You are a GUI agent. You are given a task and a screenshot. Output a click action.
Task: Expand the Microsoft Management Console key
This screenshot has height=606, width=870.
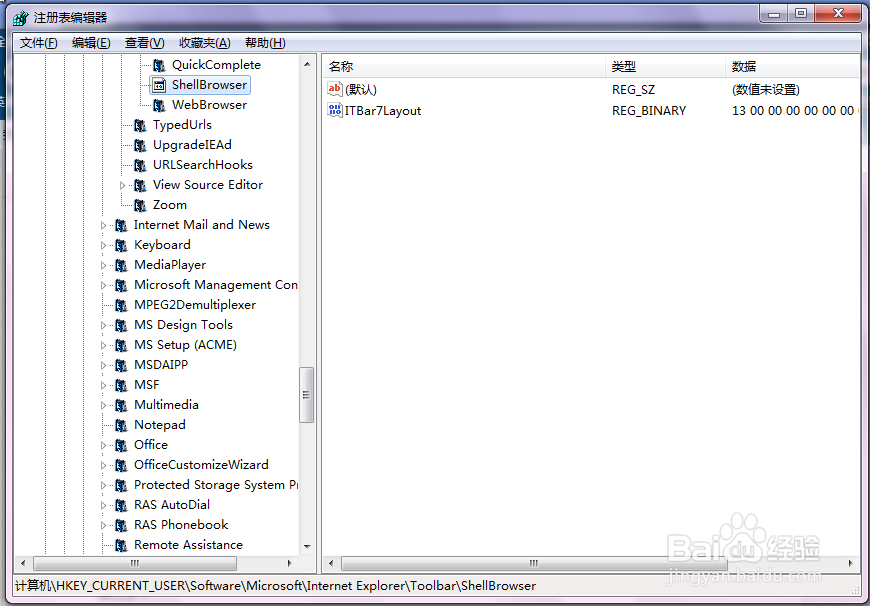point(103,285)
